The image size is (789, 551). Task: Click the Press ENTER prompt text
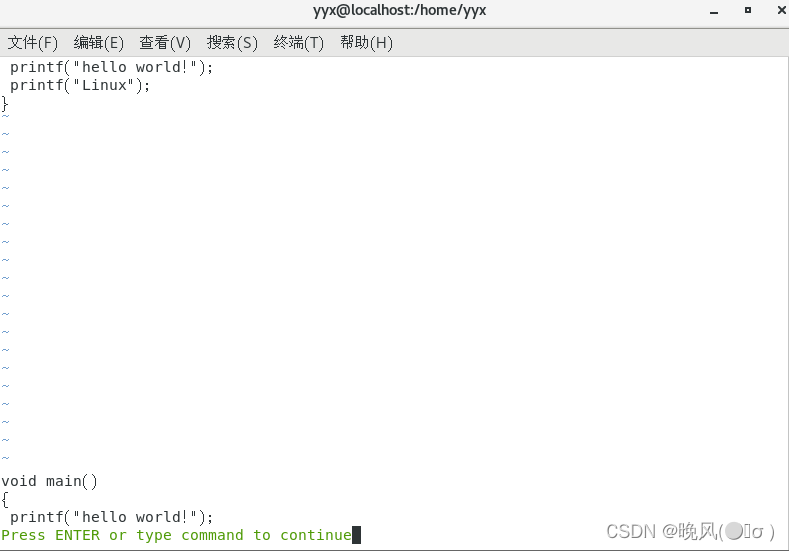(176, 535)
